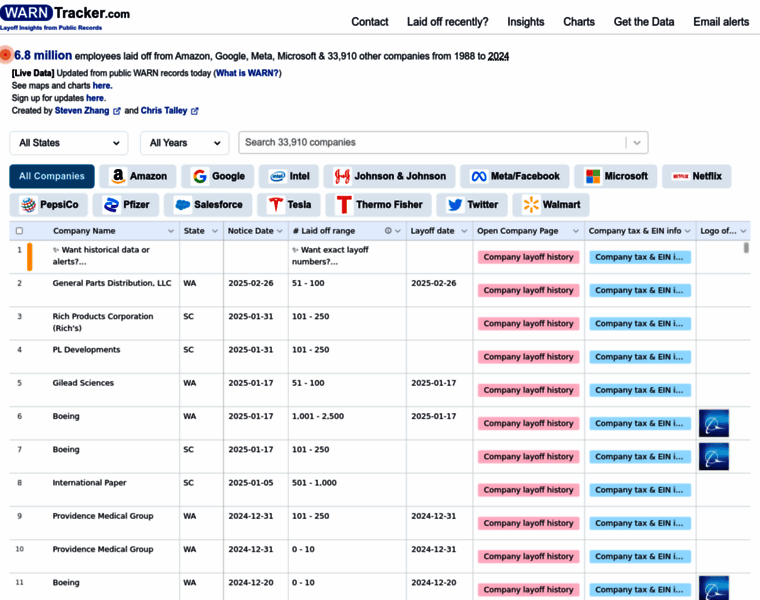Toggle the select-all checkbox in table header
Viewport: 760px width, 600px height.
[19, 231]
